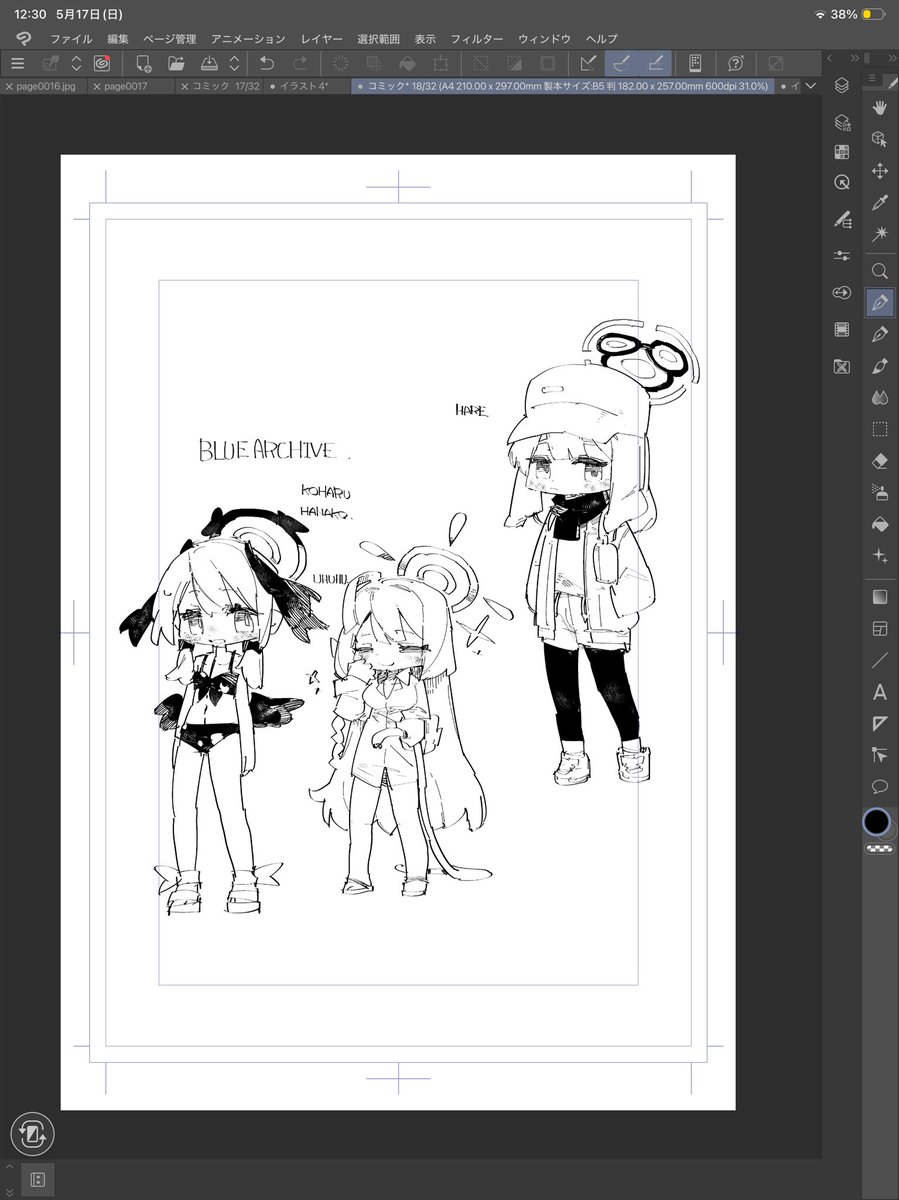Close the page0016.jpg tab

(9, 87)
